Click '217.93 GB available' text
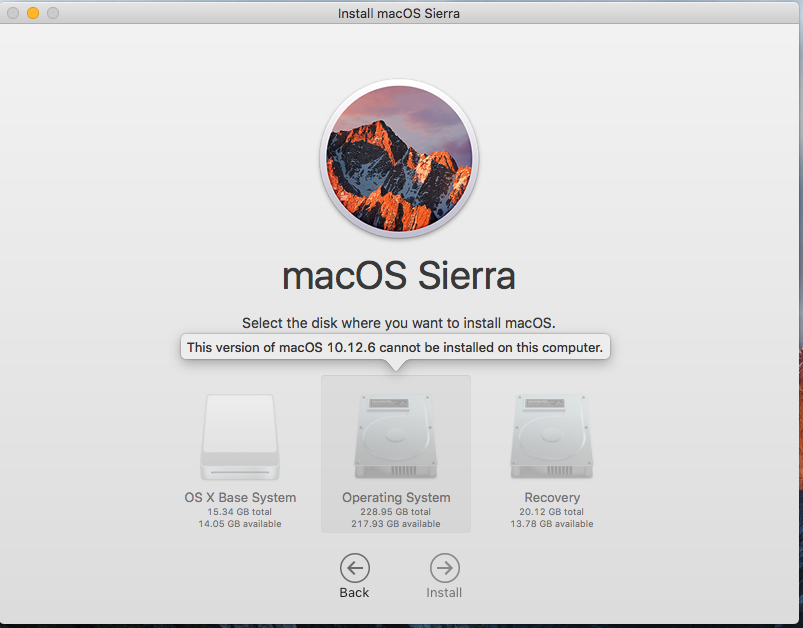Viewport: 803px width, 628px height. coord(395,524)
